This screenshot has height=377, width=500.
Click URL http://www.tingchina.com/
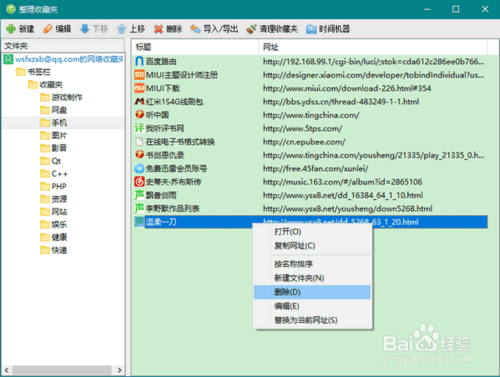[x=311, y=115]
